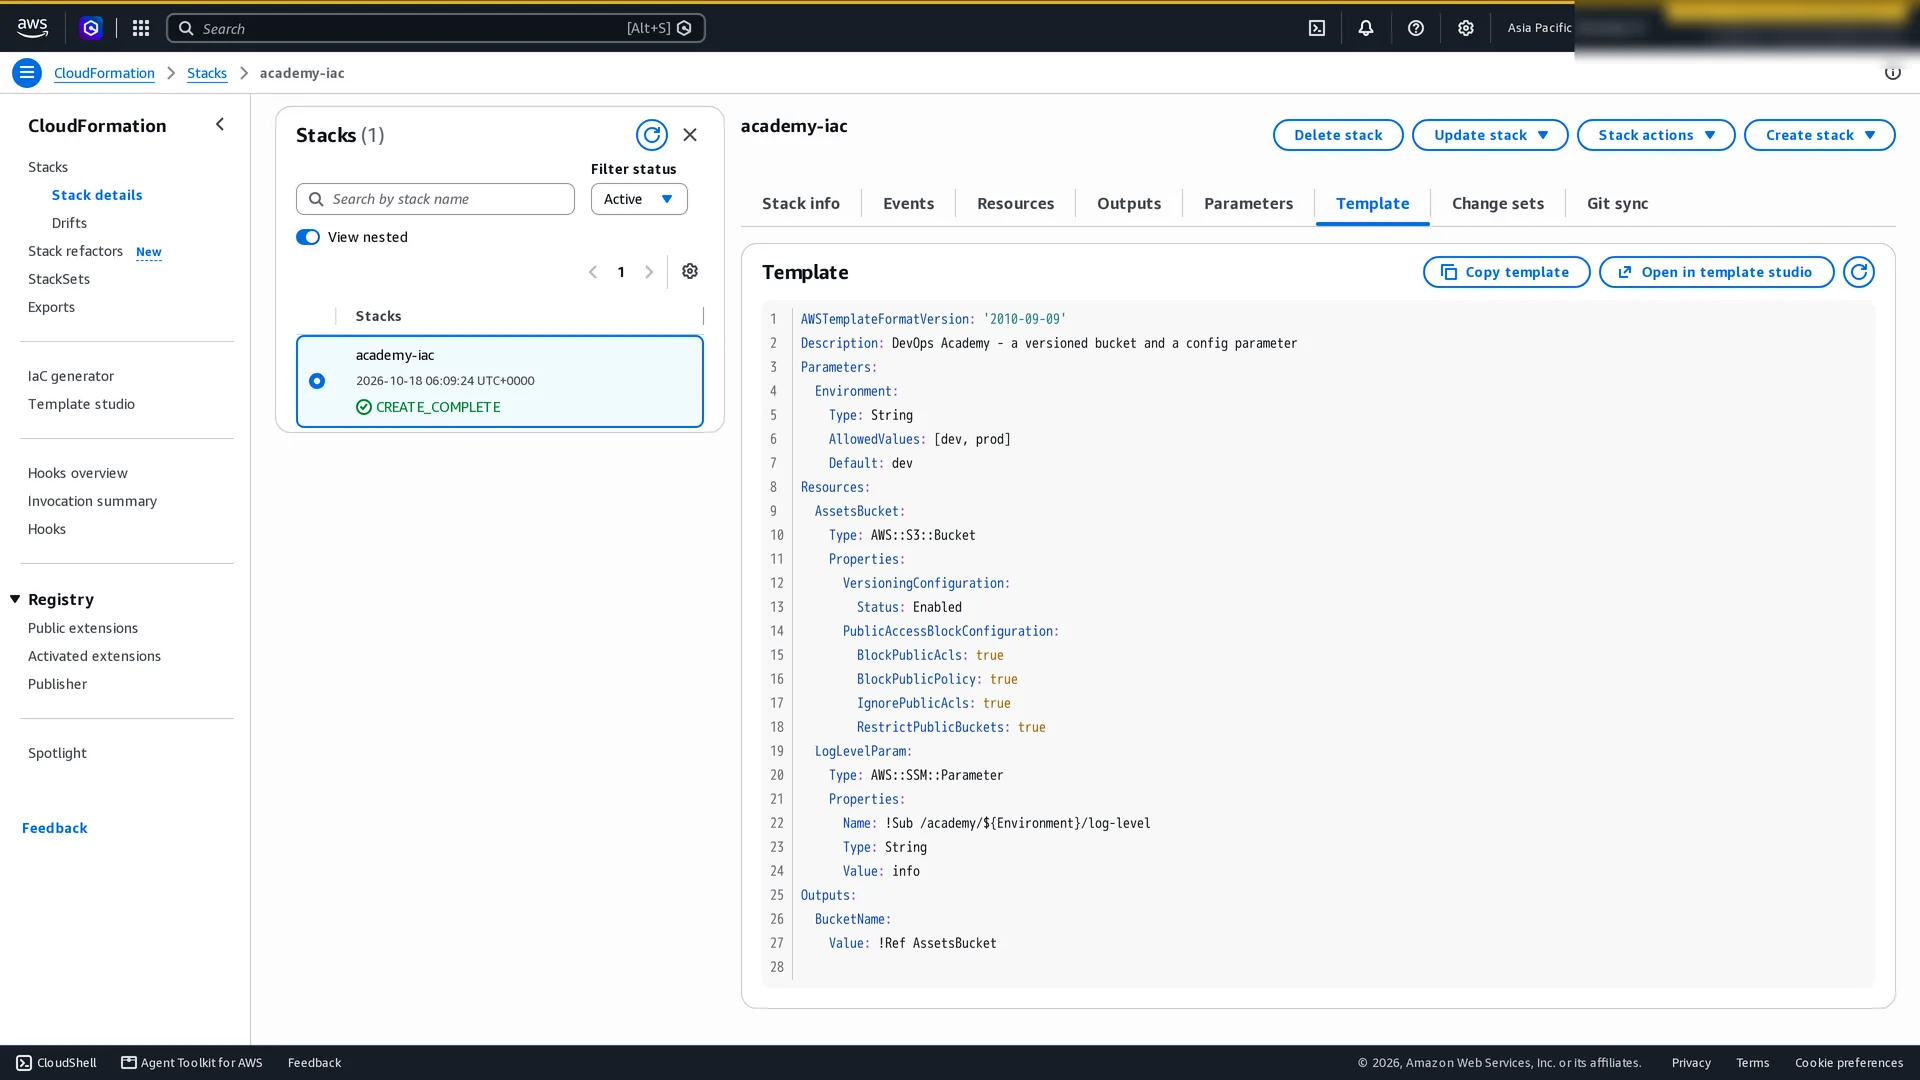Image resolution: width=1920 pixels, height=1080 pixels.
Task: Open the AWS home logo
Action: [32, 28]
